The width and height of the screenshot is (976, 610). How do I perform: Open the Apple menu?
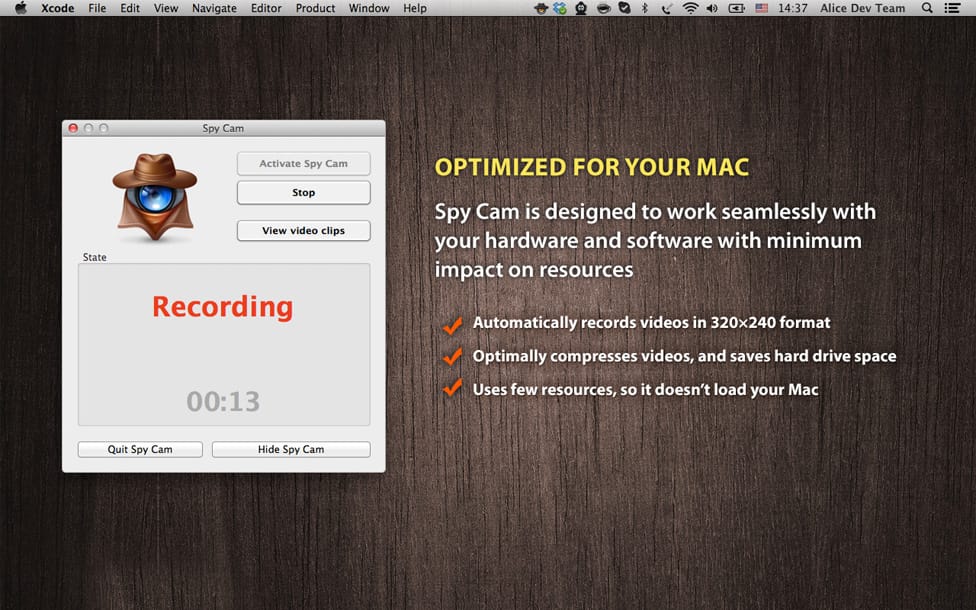point(21,8)
